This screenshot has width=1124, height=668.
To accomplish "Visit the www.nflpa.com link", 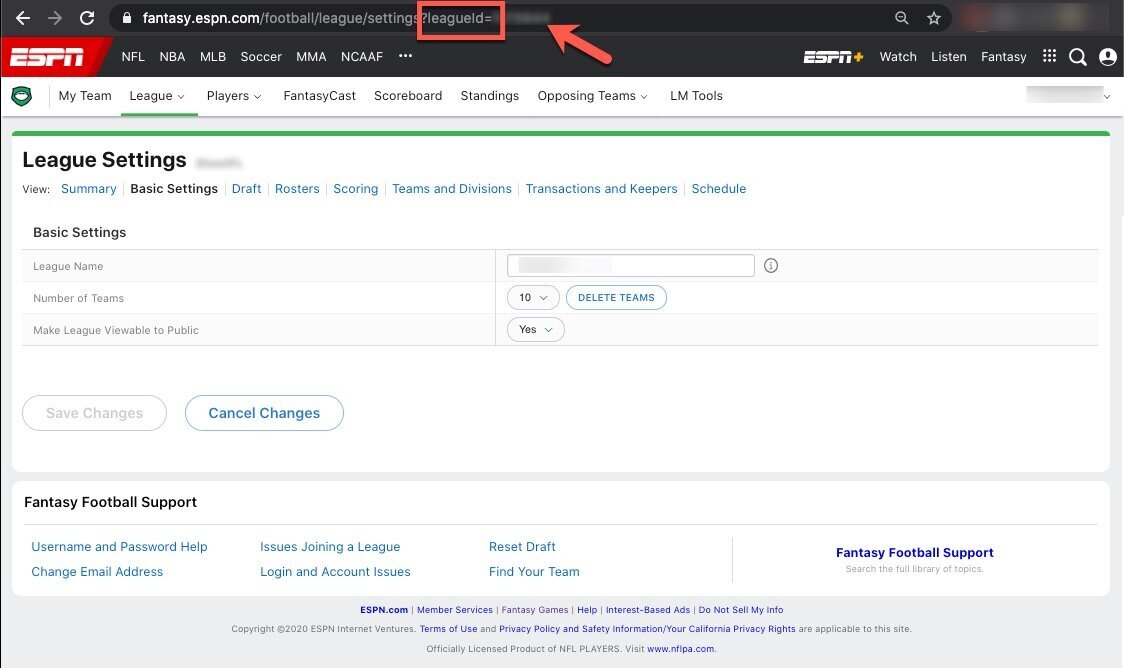I will pos(680,649).
